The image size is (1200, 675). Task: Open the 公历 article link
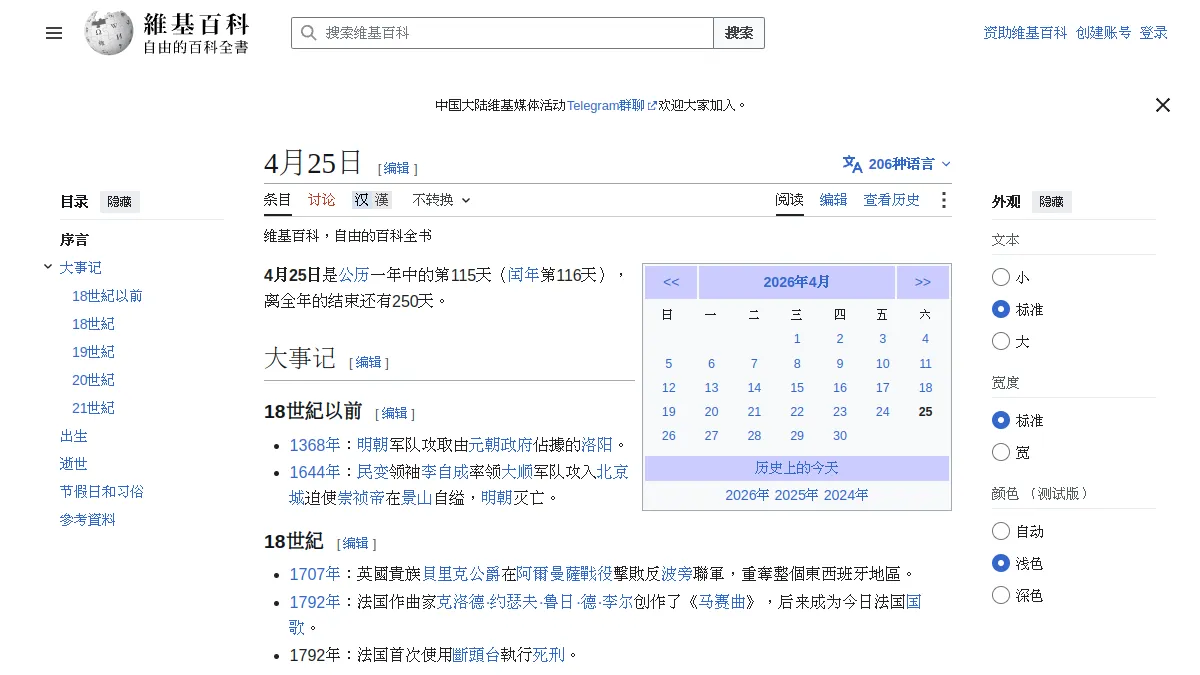354,275
